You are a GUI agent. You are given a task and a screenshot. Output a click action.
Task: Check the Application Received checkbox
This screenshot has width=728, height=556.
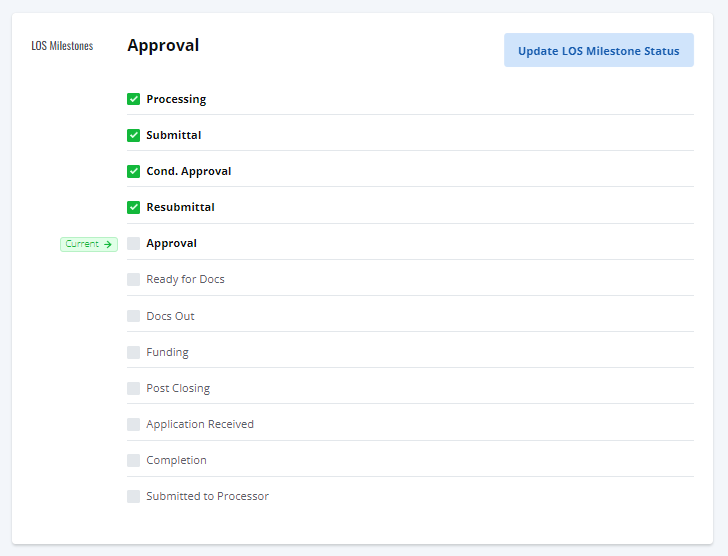134,424
